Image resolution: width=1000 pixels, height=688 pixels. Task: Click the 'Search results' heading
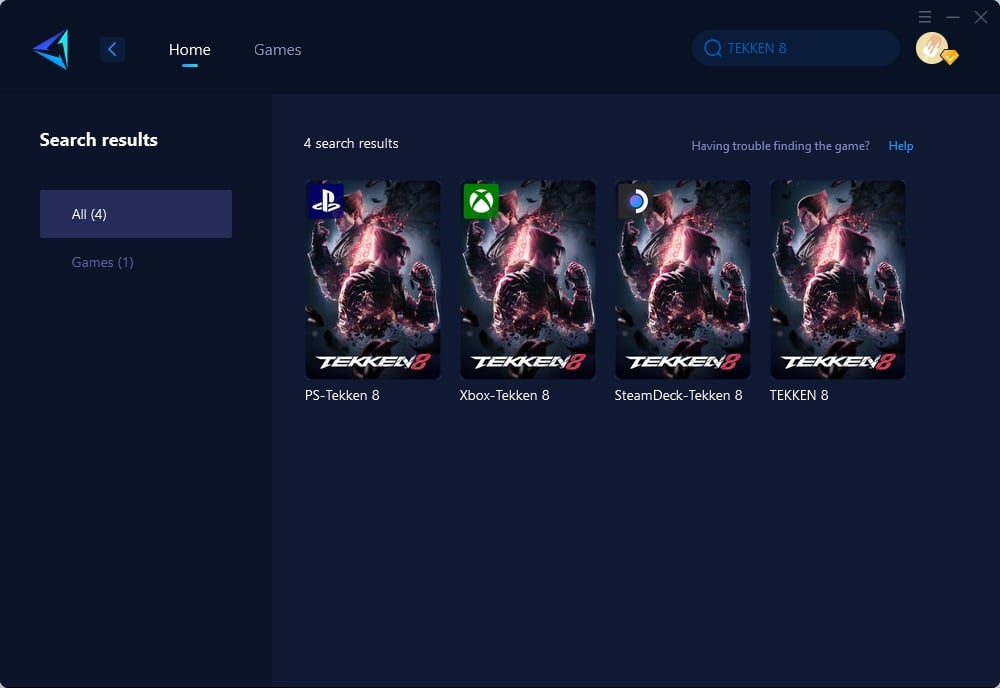[x=99, y=140]
